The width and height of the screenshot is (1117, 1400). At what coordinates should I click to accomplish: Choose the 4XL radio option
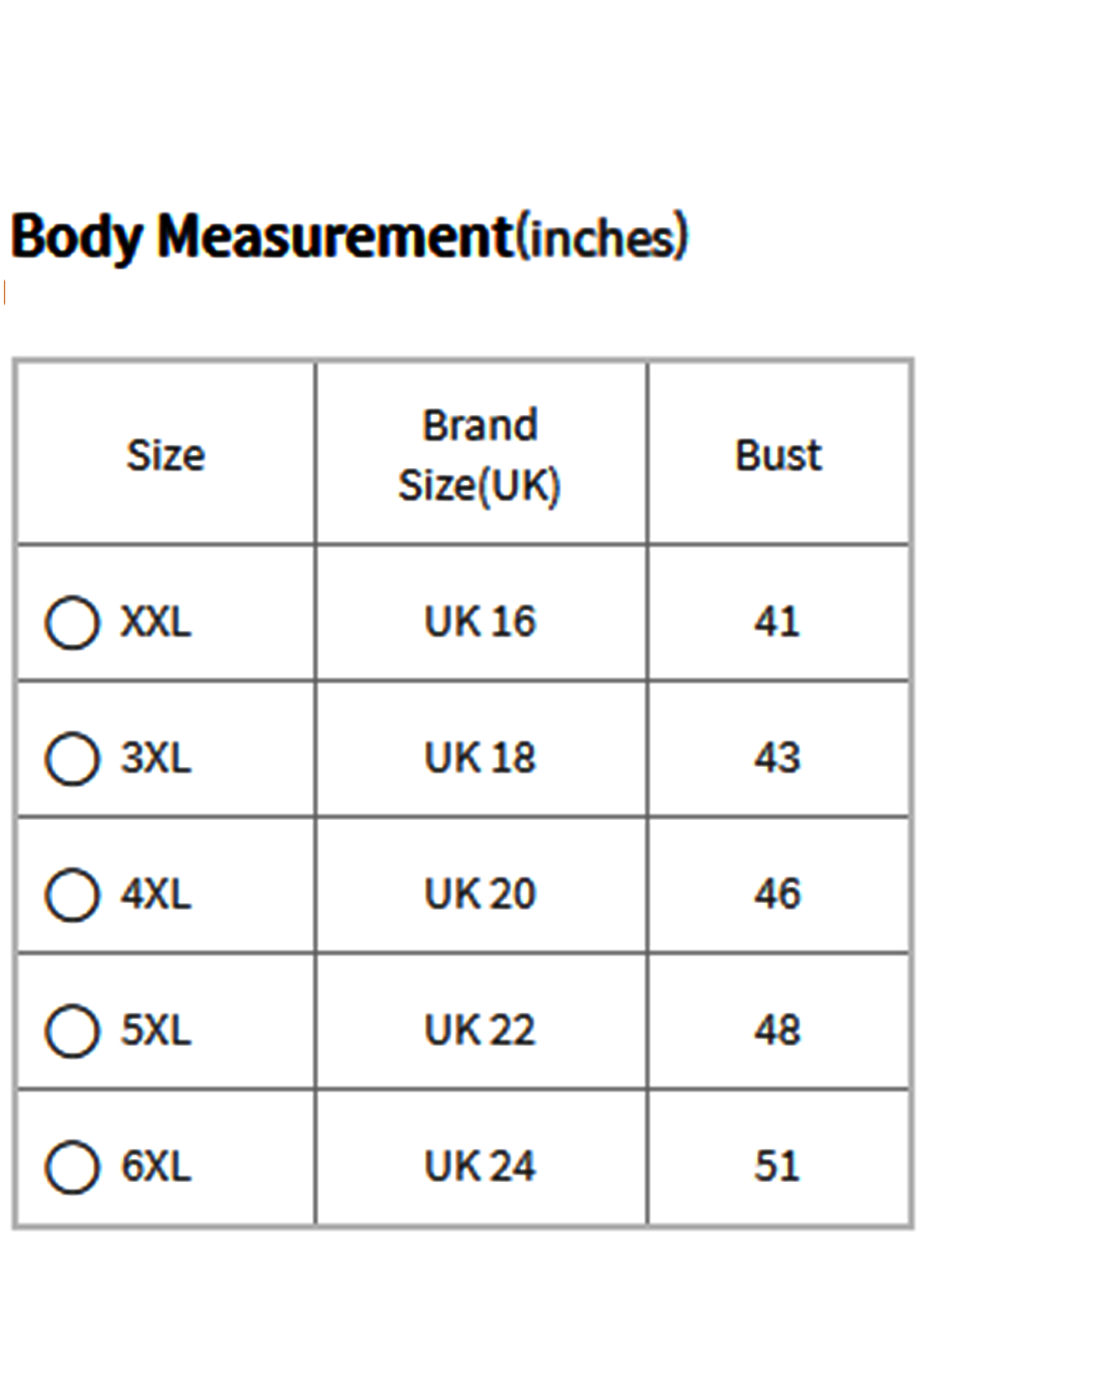pyautogui.click(x=72, y=894)
